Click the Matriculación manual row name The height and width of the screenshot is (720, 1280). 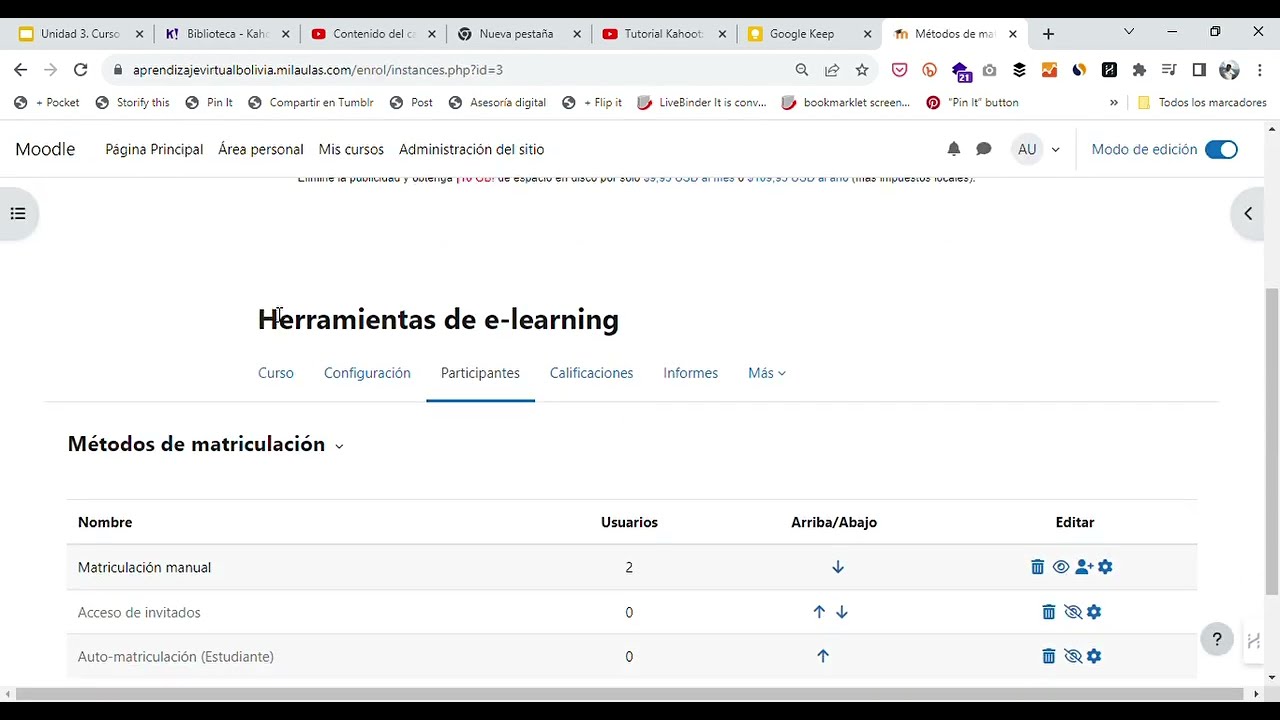(144, 567)
